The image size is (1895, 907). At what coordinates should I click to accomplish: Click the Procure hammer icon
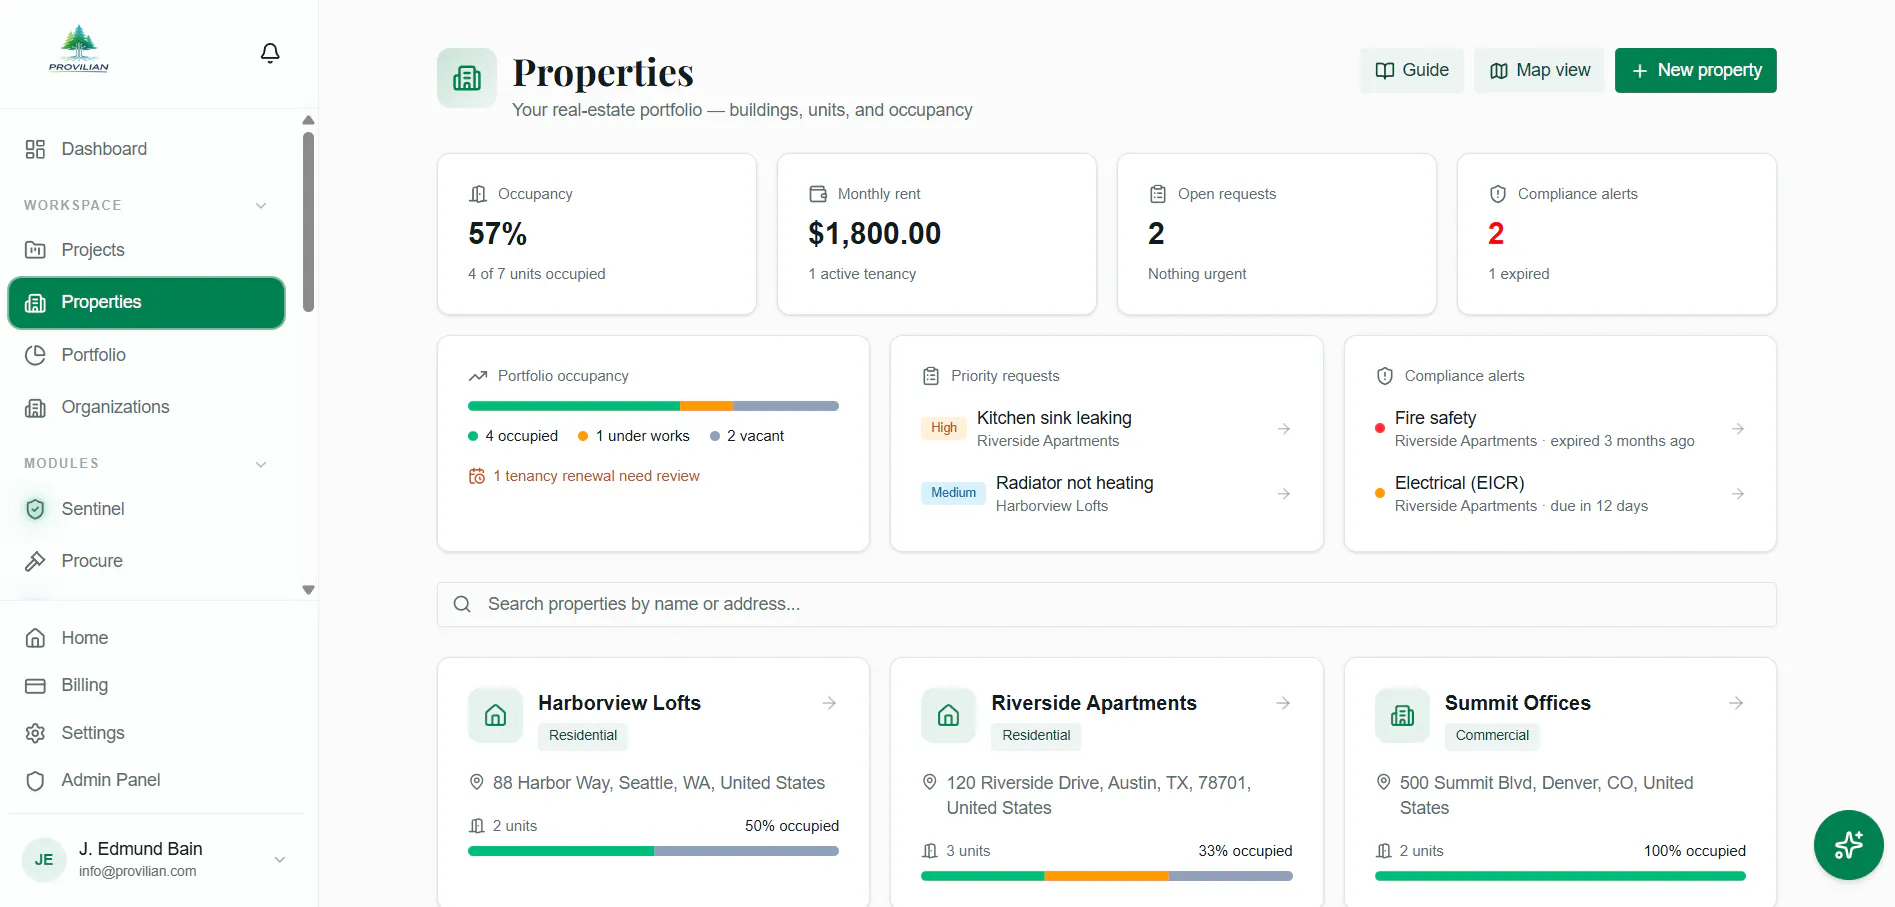pyautogui.click(x=35, y=561)
